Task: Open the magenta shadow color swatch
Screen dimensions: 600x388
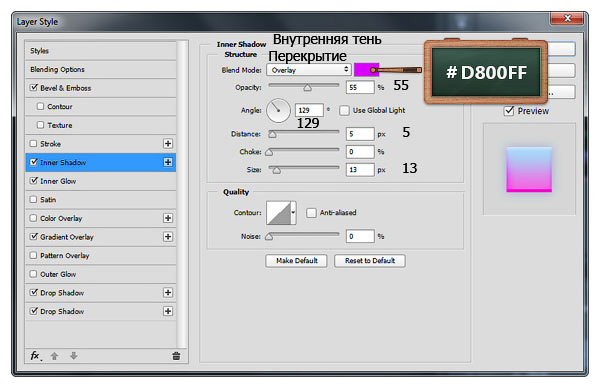Action: tap(366, 70)
